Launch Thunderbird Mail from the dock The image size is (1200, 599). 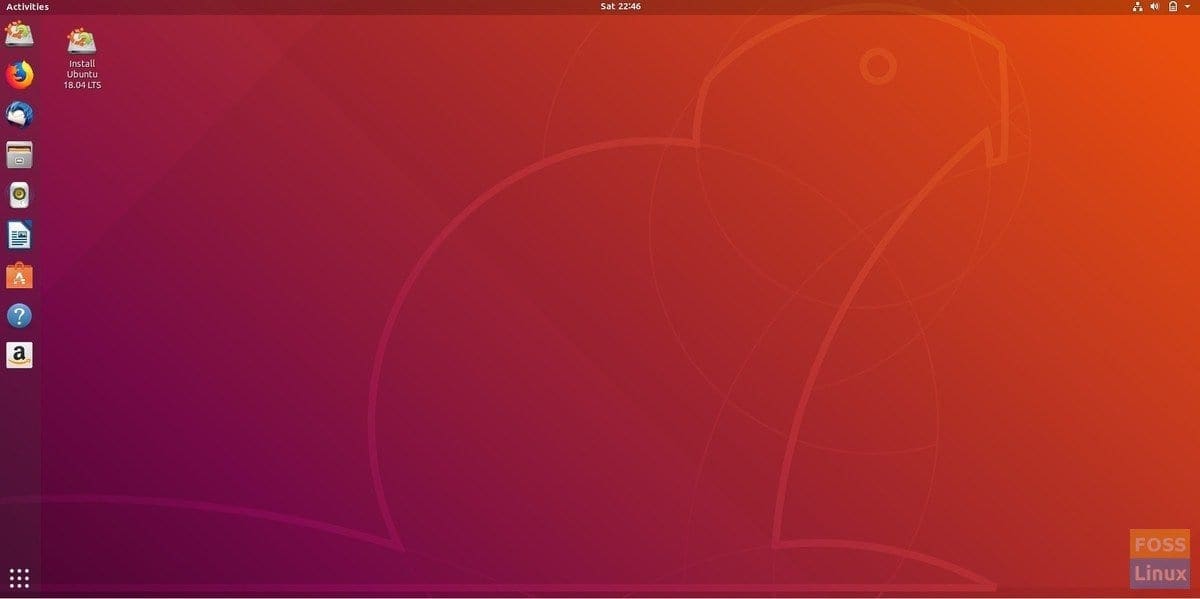click(19, 115)
